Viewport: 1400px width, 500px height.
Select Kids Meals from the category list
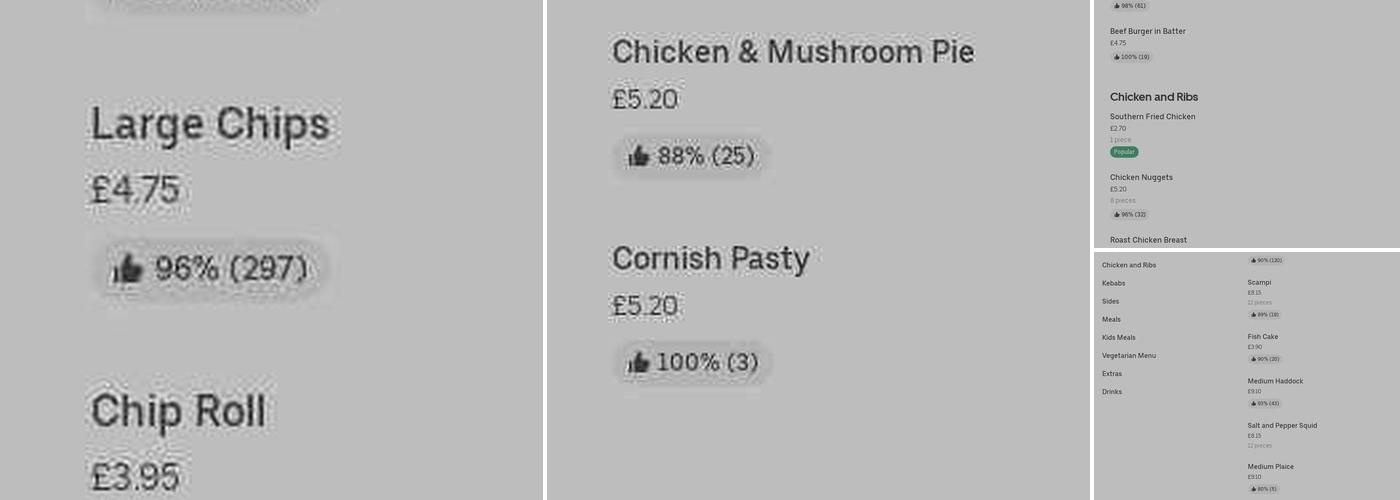1118,337
